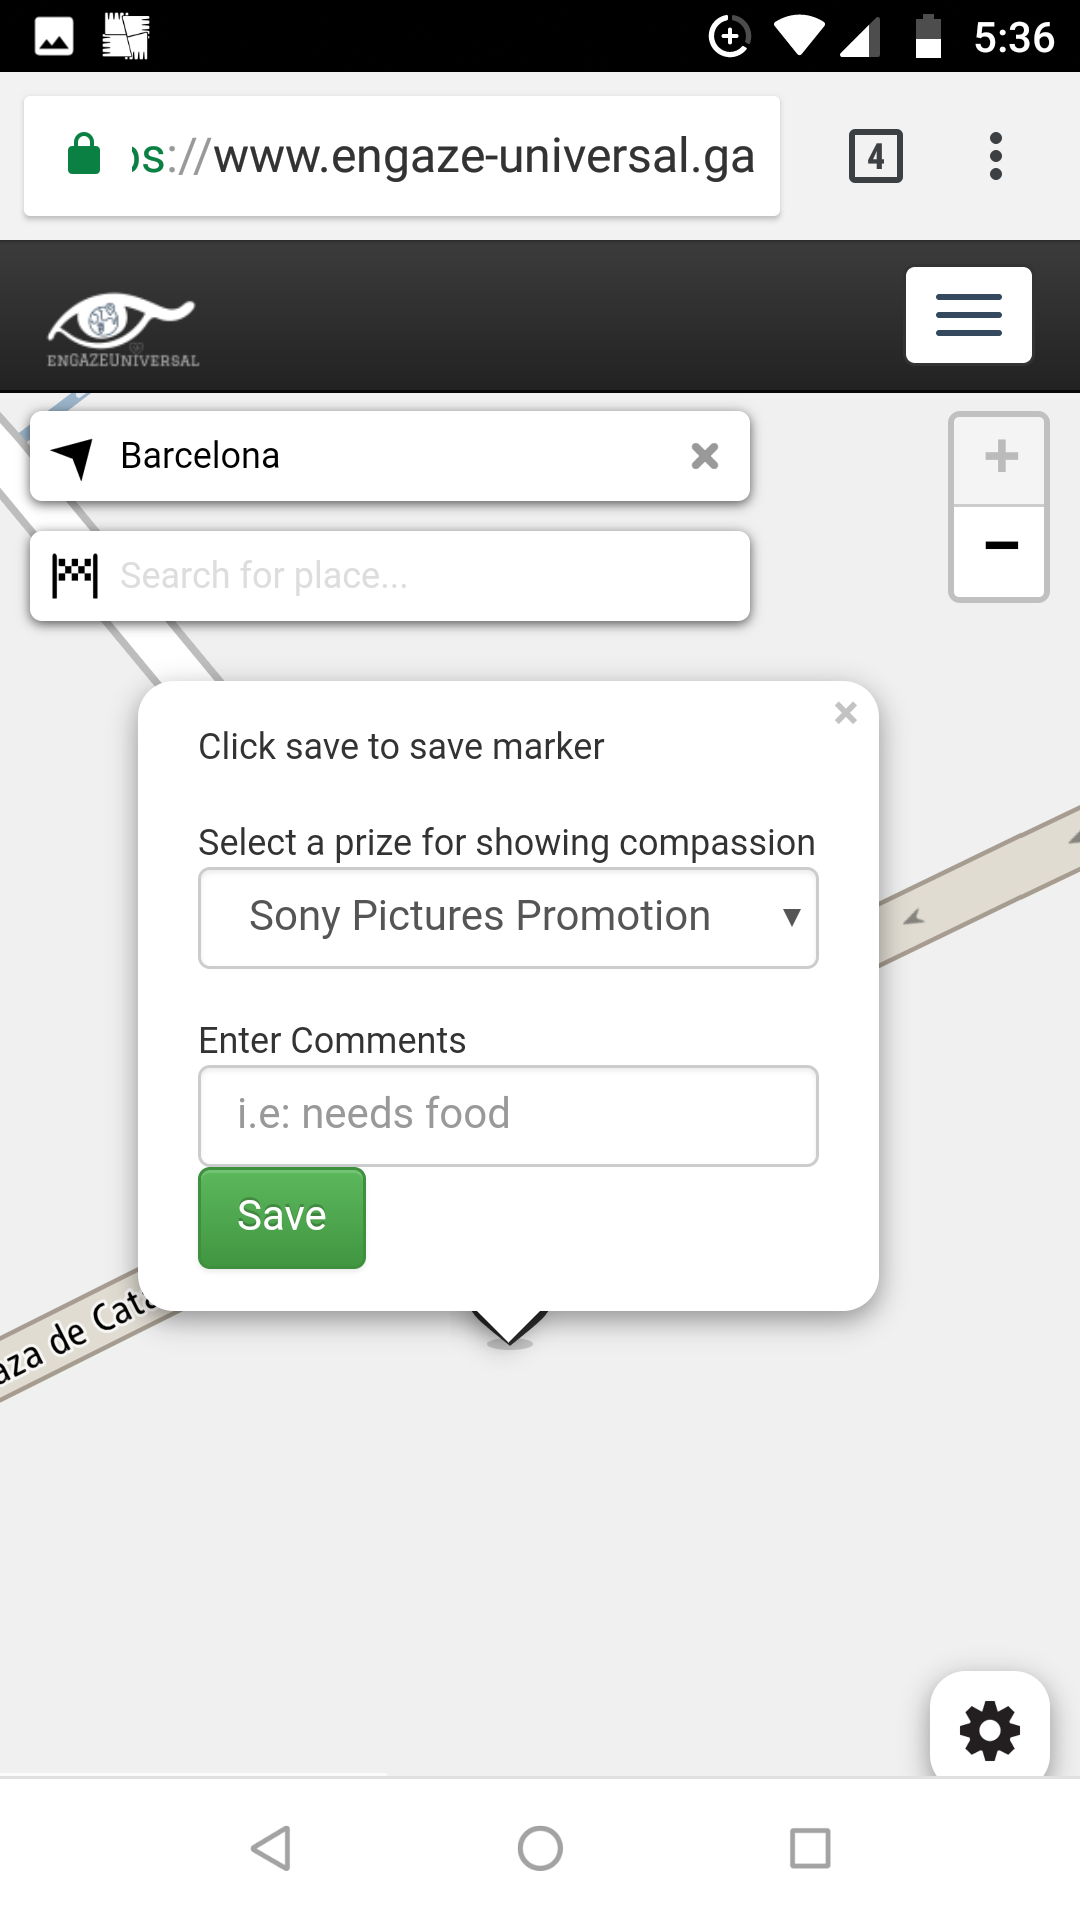1080x1920 pixels.
Task: Tap the browser URL address bar
Action: [x=440, y=156]
